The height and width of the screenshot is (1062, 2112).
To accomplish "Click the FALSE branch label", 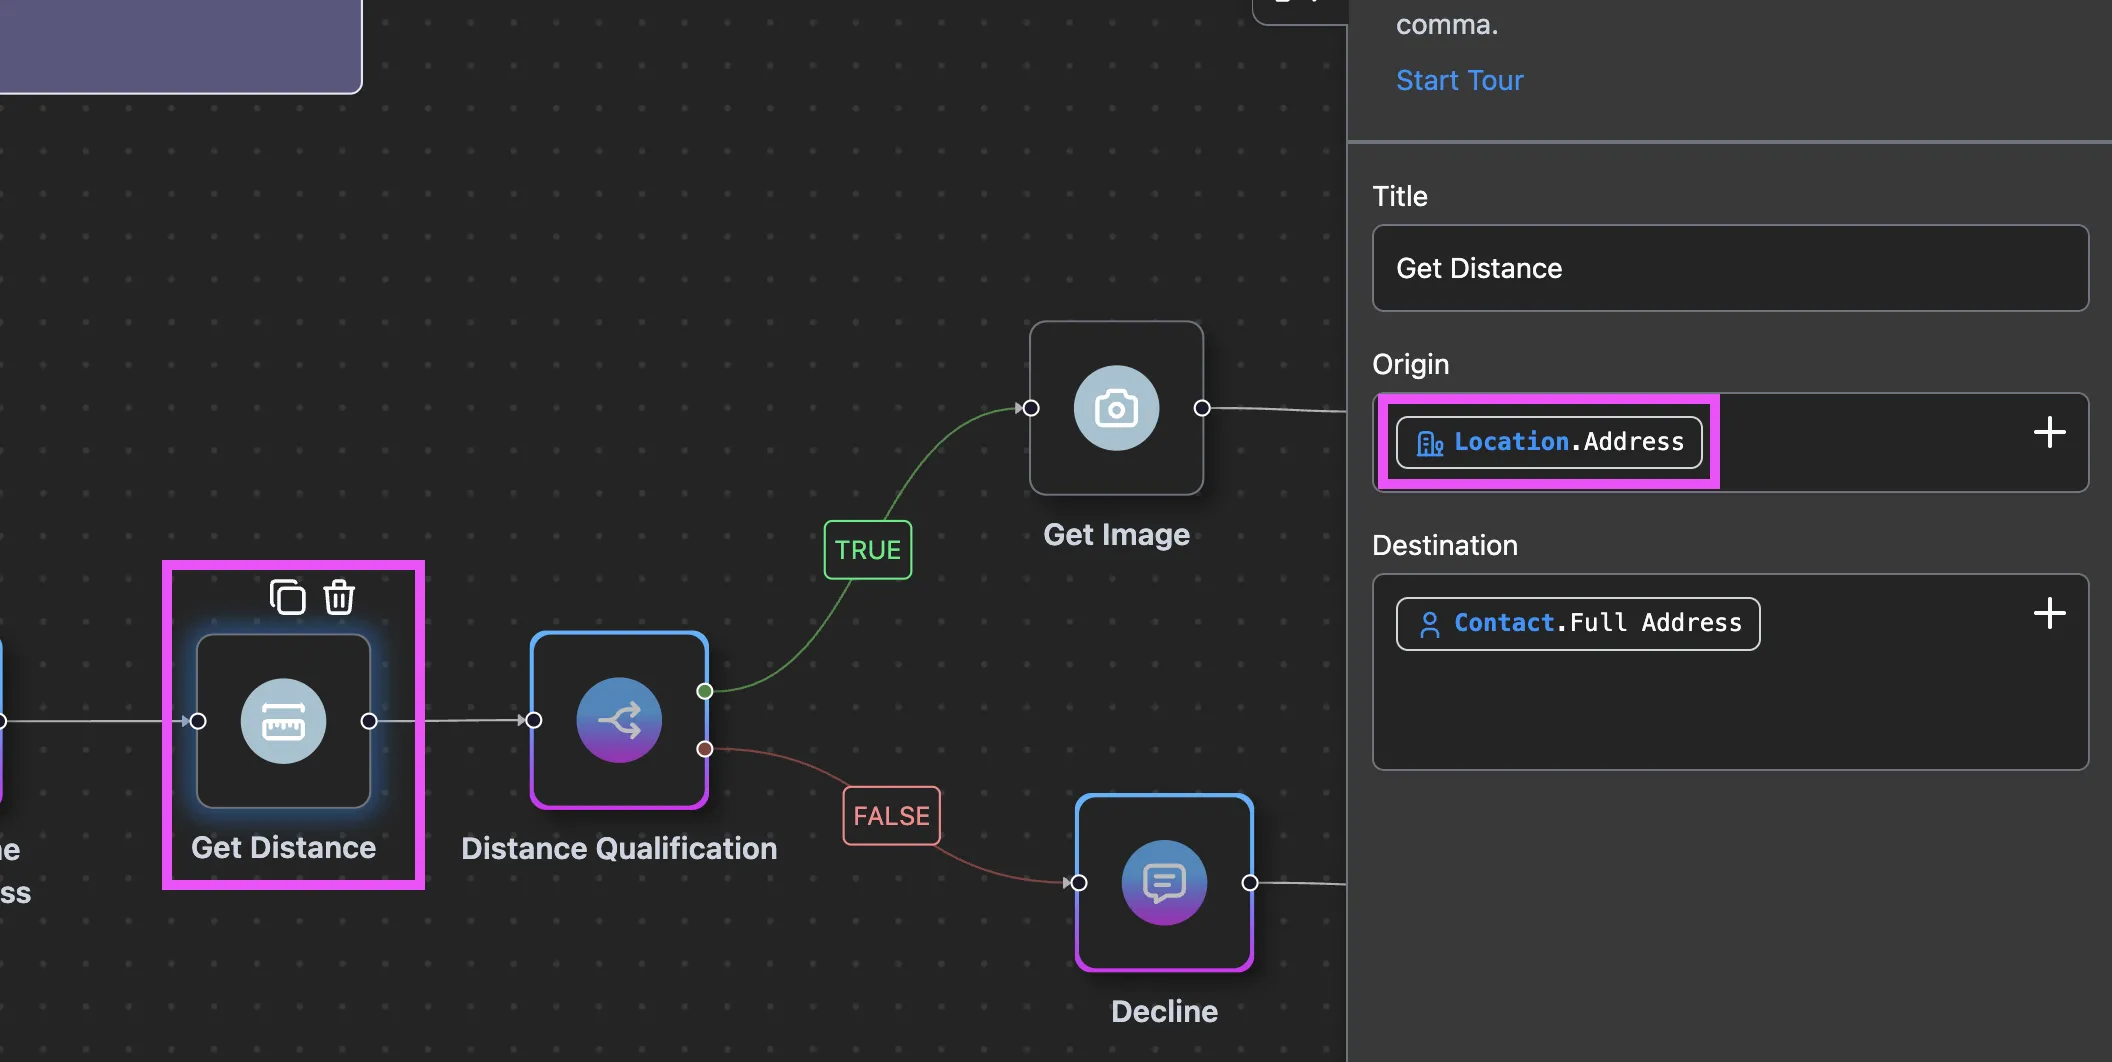I will coord(891,816).
